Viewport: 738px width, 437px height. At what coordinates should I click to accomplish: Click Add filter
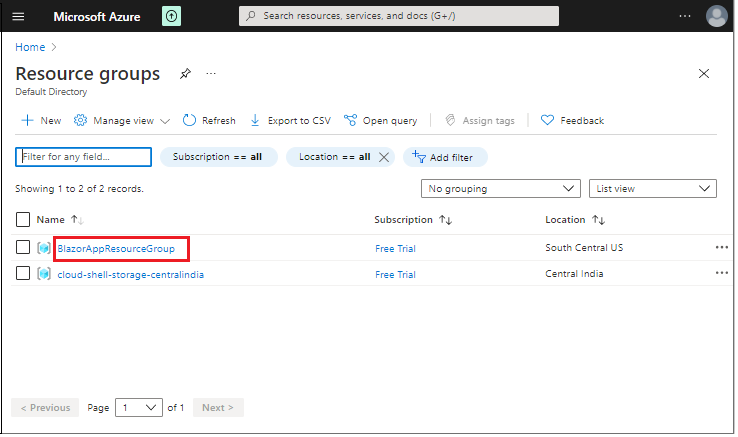pyautogui.click(x=445, y=157)
